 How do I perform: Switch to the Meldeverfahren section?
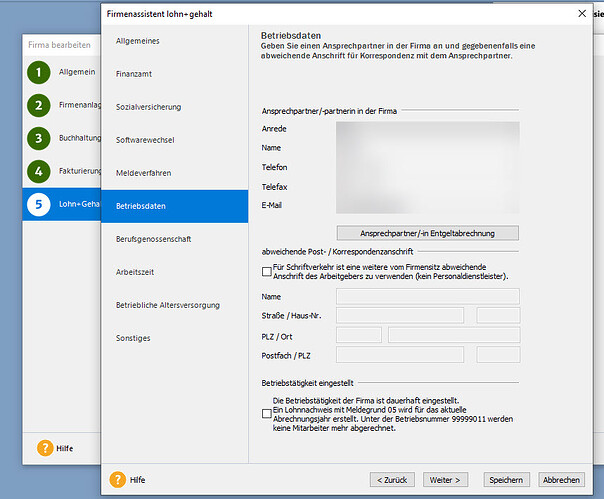(174, 173)
